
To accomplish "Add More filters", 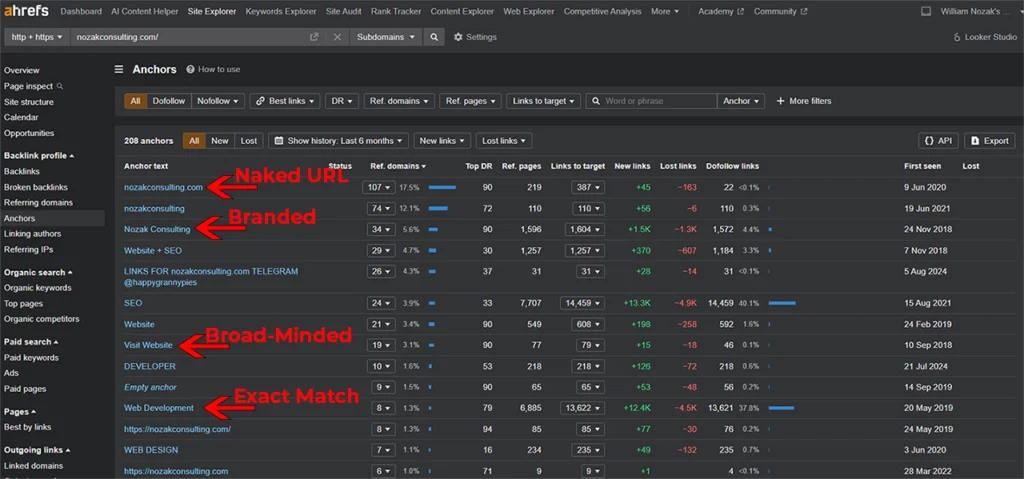I will click(x=803, y=101).
